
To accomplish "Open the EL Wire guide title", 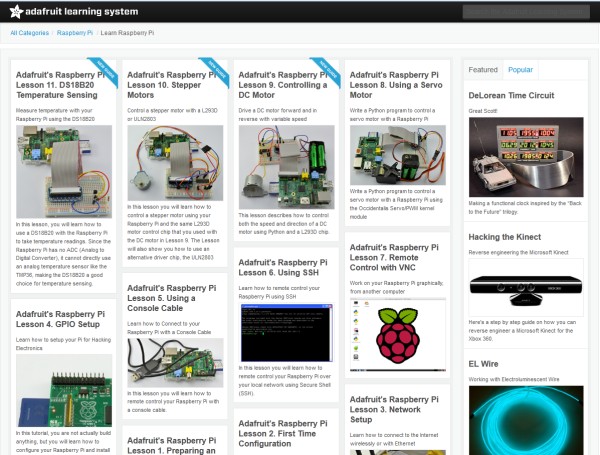I will click(483, 364).
